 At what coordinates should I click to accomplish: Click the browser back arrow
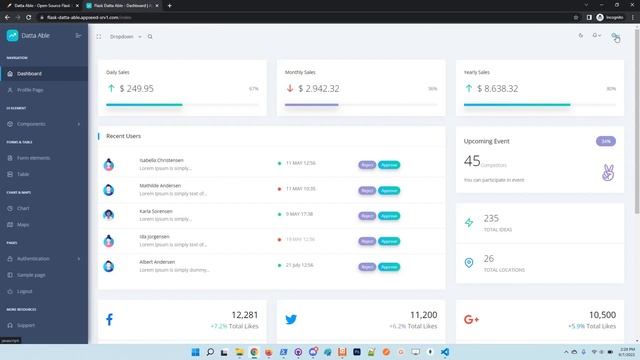(x=7, y=18)
